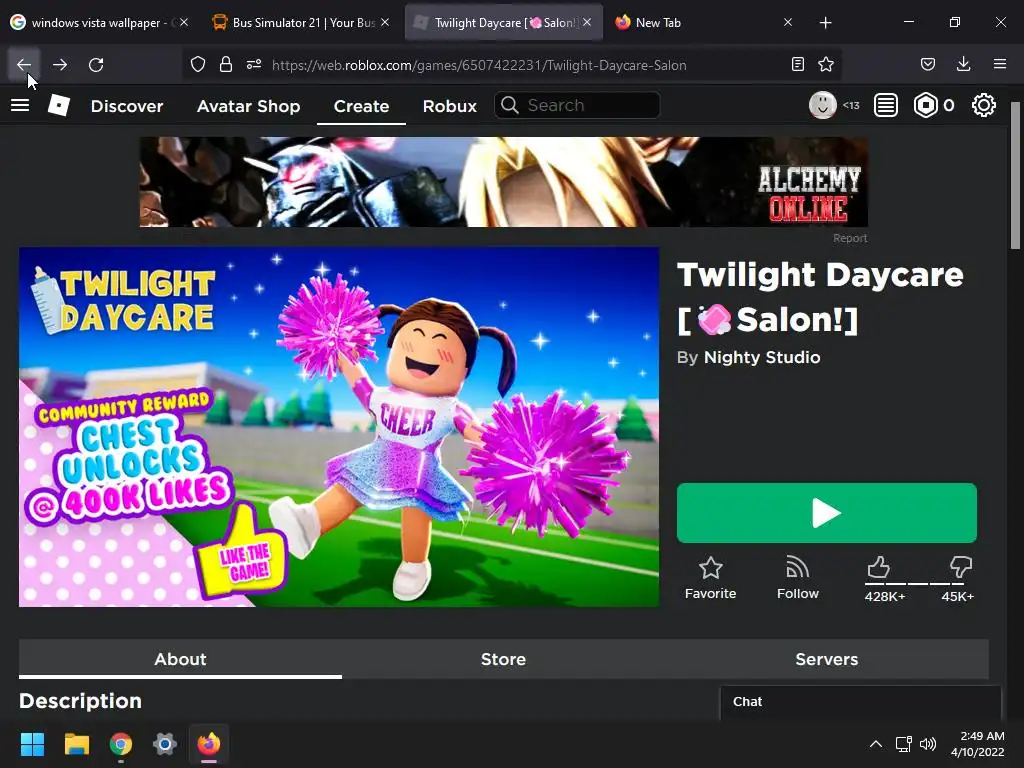This screenshot has height=768, width=1024.
Task: Dislike the game with thumbs down
Action: point(961,567)
